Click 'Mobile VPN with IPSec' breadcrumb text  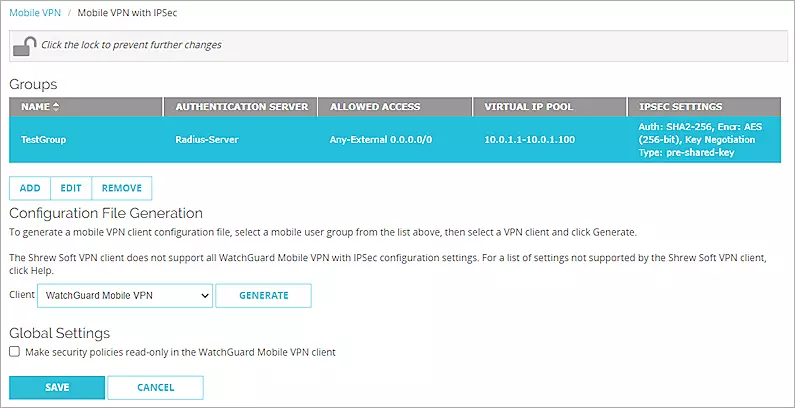click(127, 13)
